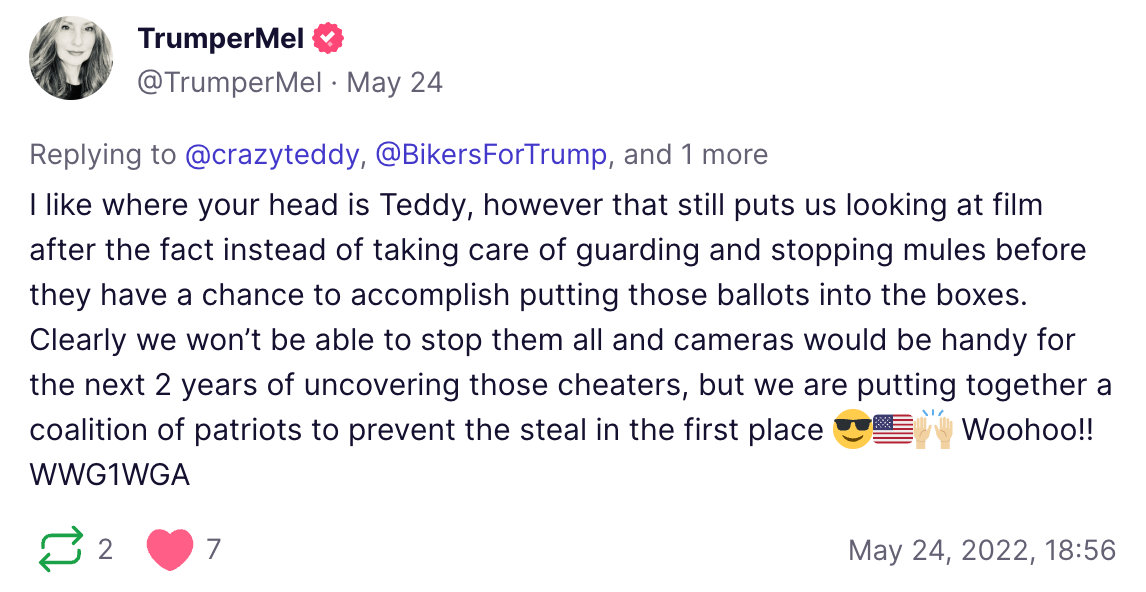The image size is (1146, 592).
Task: Like the post with the heart icon
Action: coord(169,550)
